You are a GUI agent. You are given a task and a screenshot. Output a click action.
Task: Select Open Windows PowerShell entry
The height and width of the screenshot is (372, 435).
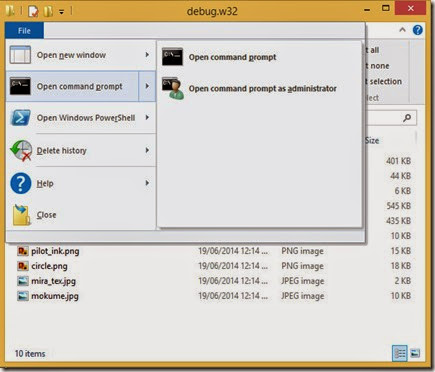click(81, 118)
